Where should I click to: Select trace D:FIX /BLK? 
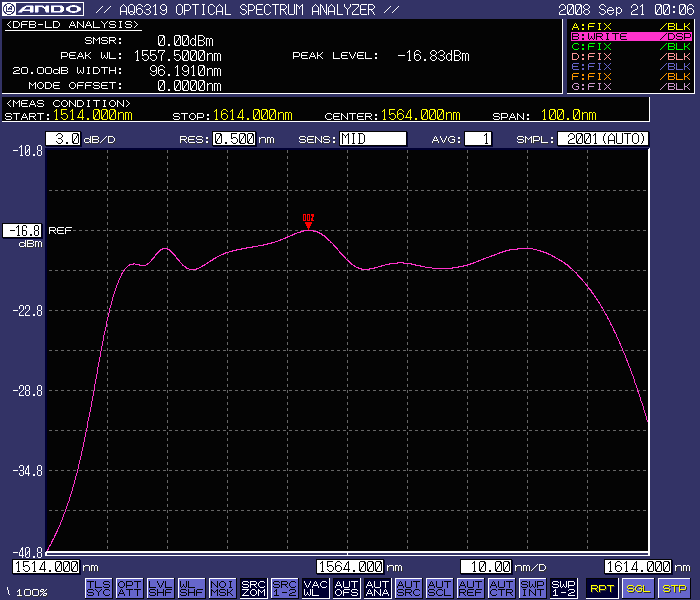coord(631,57)
